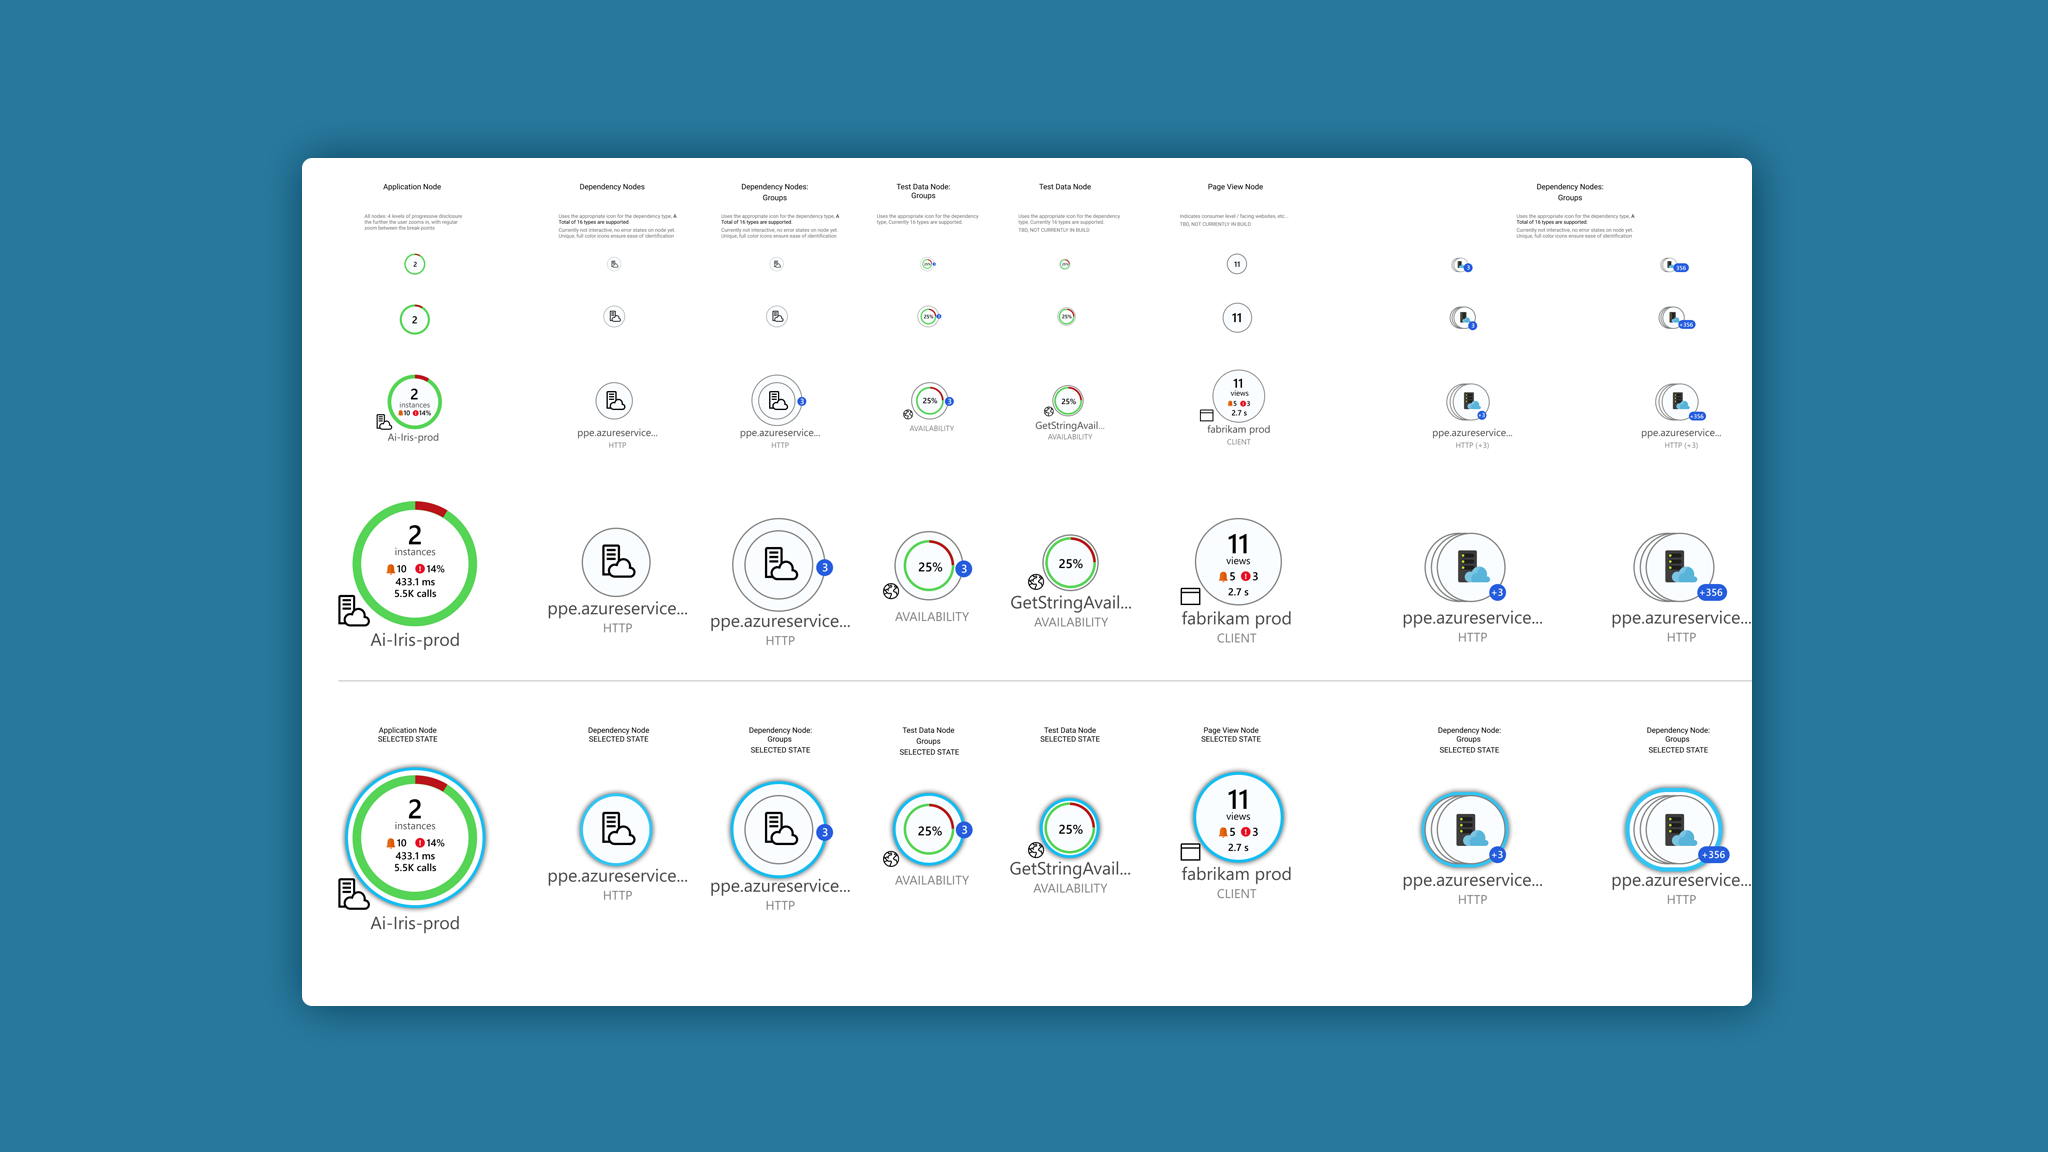2048x1152 pixels.
Task: Click the tiniest page view circle showing 11
Action: [1237, 264]
